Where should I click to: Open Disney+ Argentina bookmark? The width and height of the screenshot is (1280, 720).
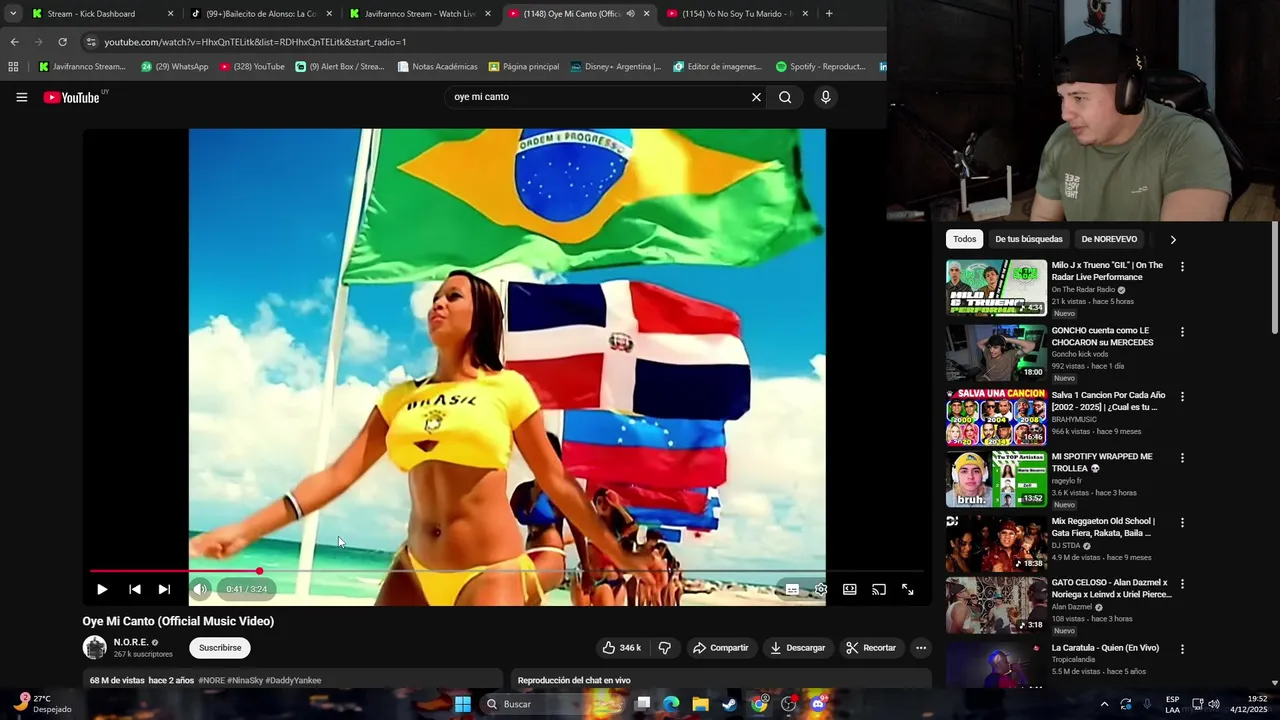(616, 67)
